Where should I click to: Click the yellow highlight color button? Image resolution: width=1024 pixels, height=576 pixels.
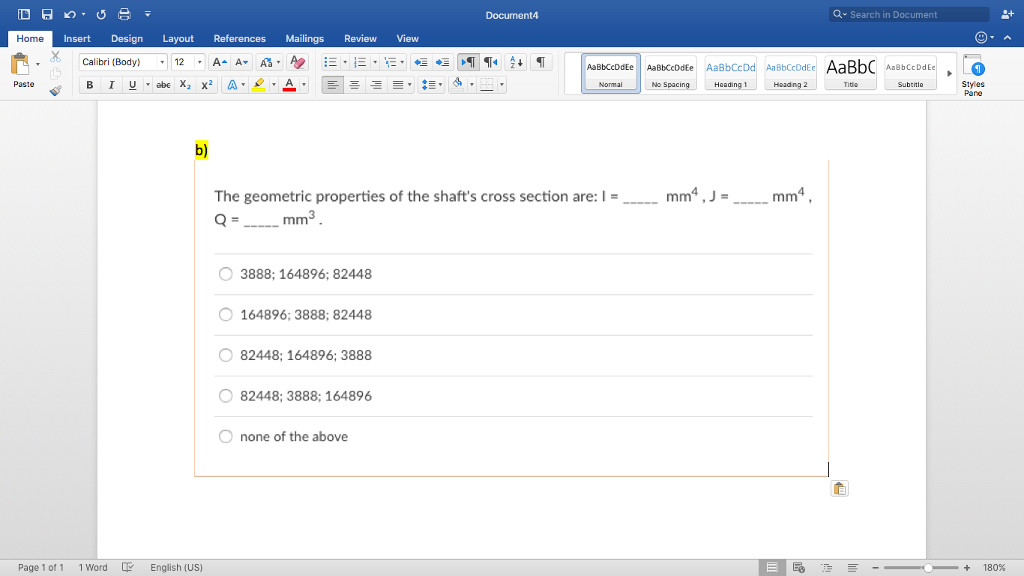259,85
